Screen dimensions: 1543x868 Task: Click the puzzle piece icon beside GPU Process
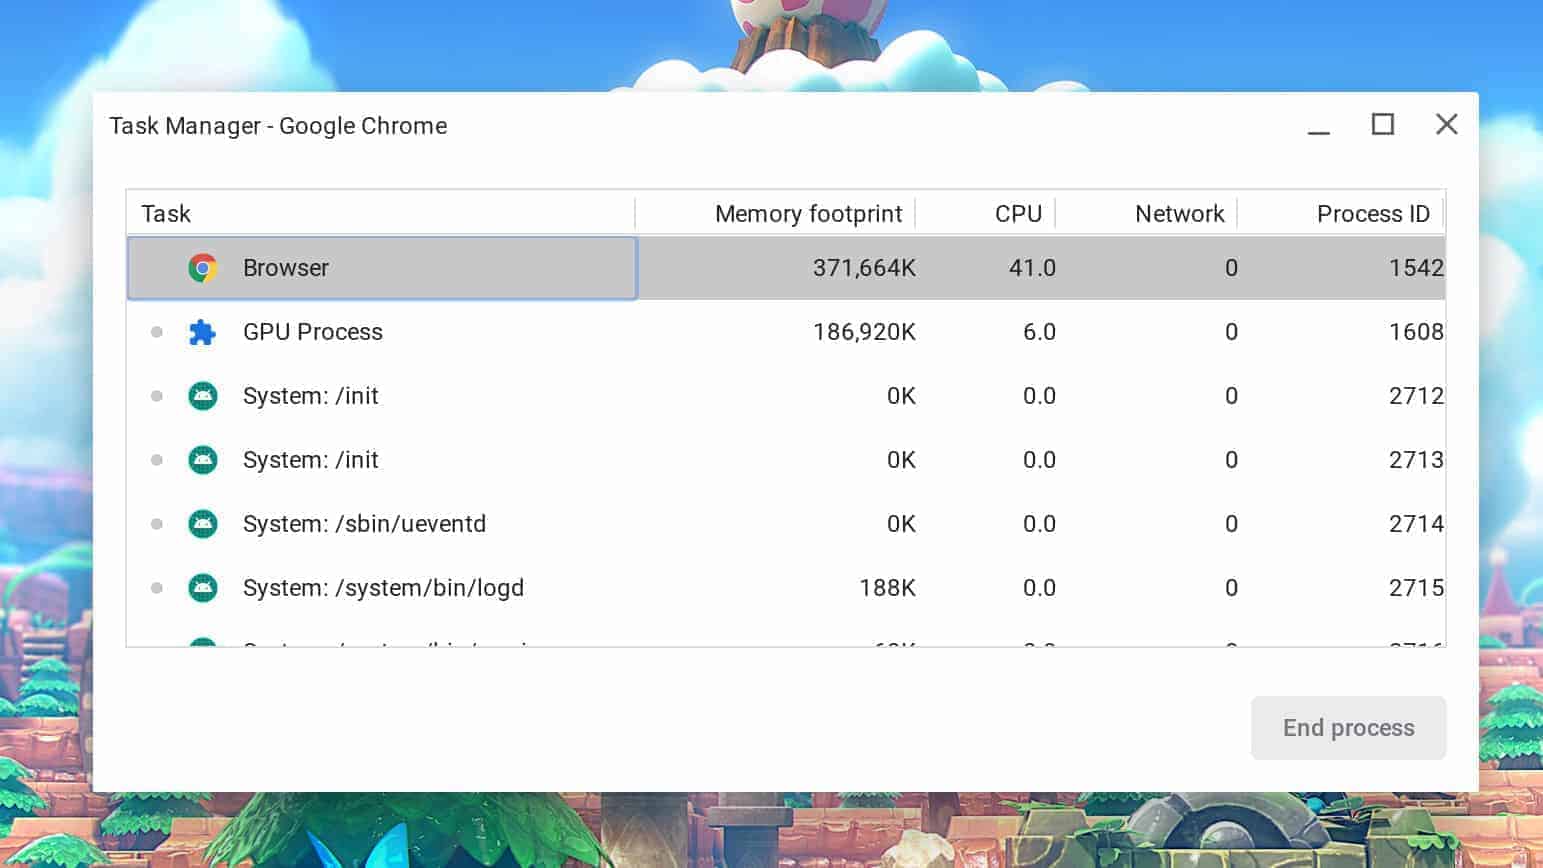click(203, 332)
